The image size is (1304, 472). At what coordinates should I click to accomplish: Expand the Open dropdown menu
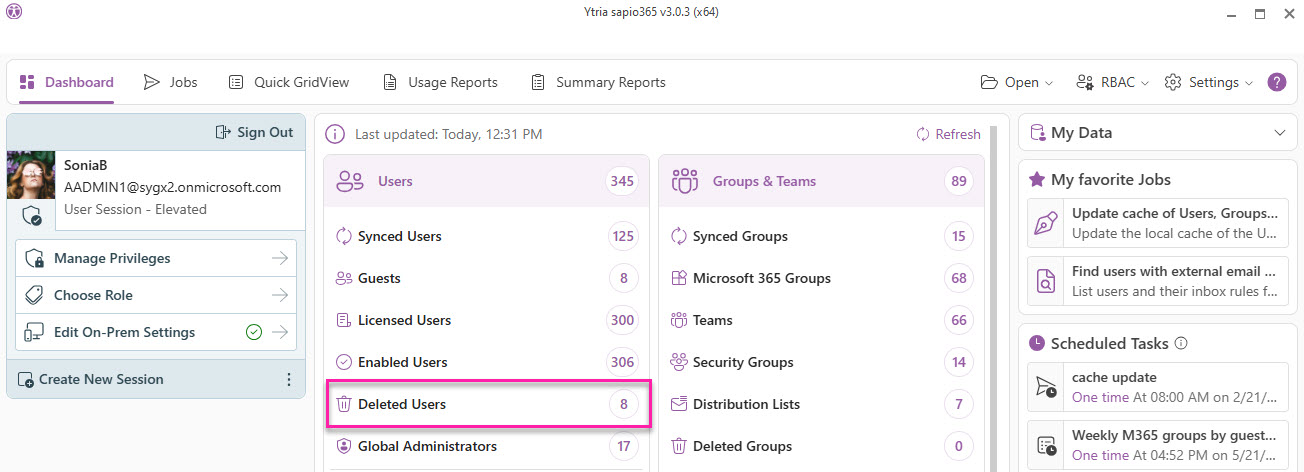point(1016,82)
